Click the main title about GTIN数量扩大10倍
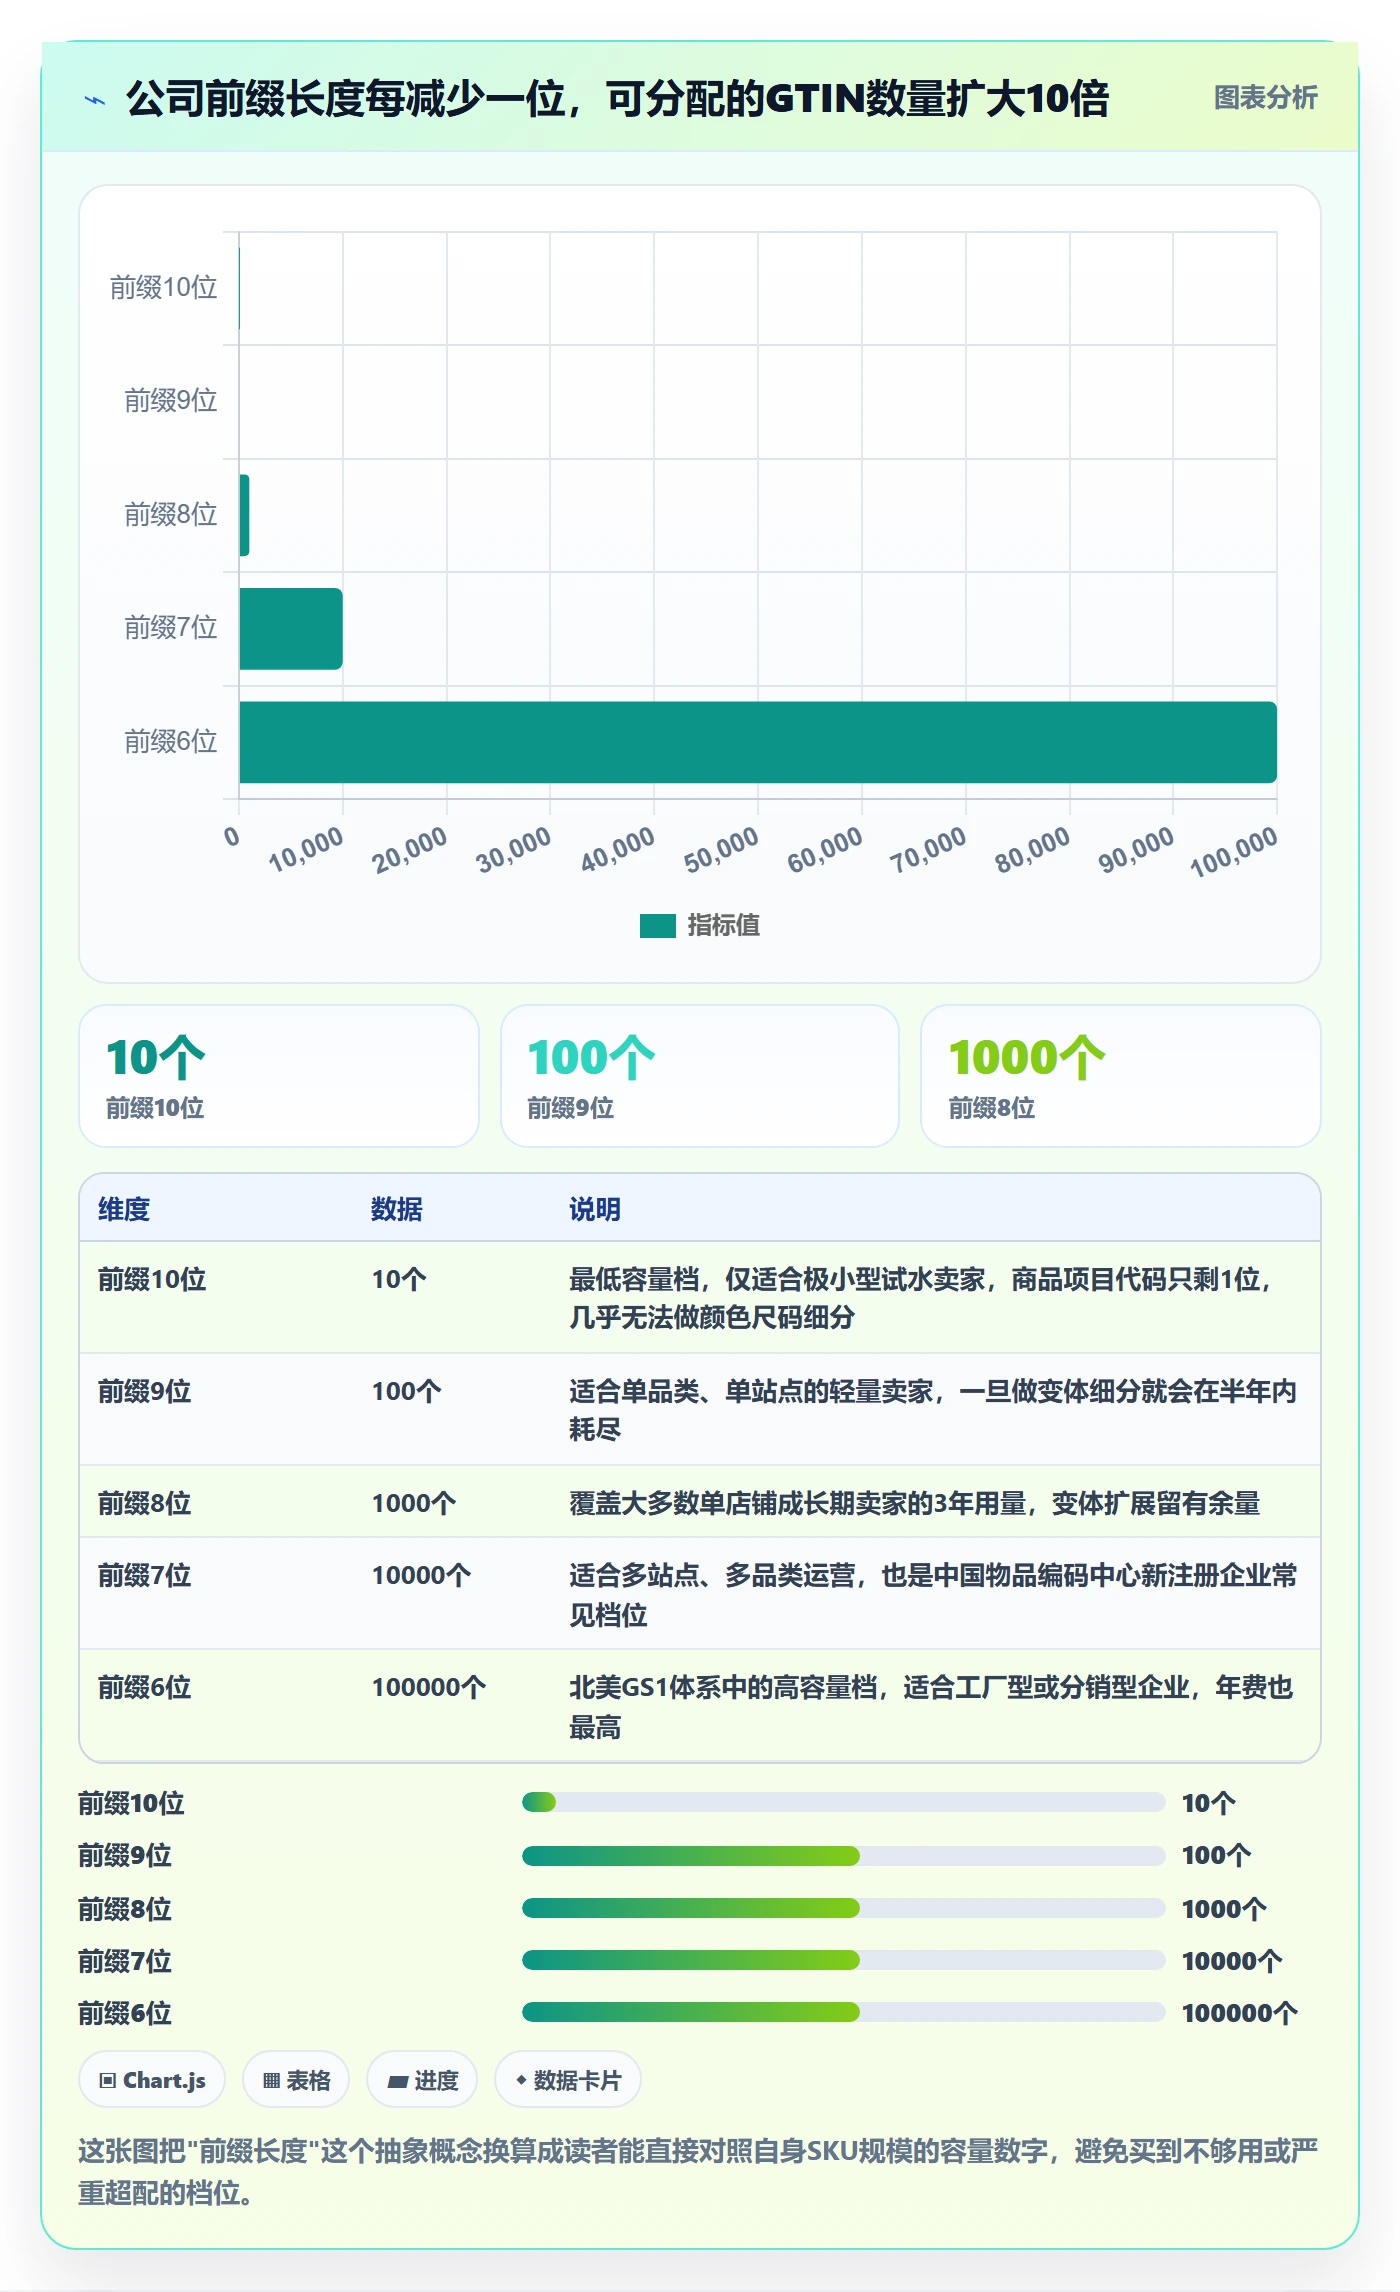The image size is (1400, 2292). [618, 99]
